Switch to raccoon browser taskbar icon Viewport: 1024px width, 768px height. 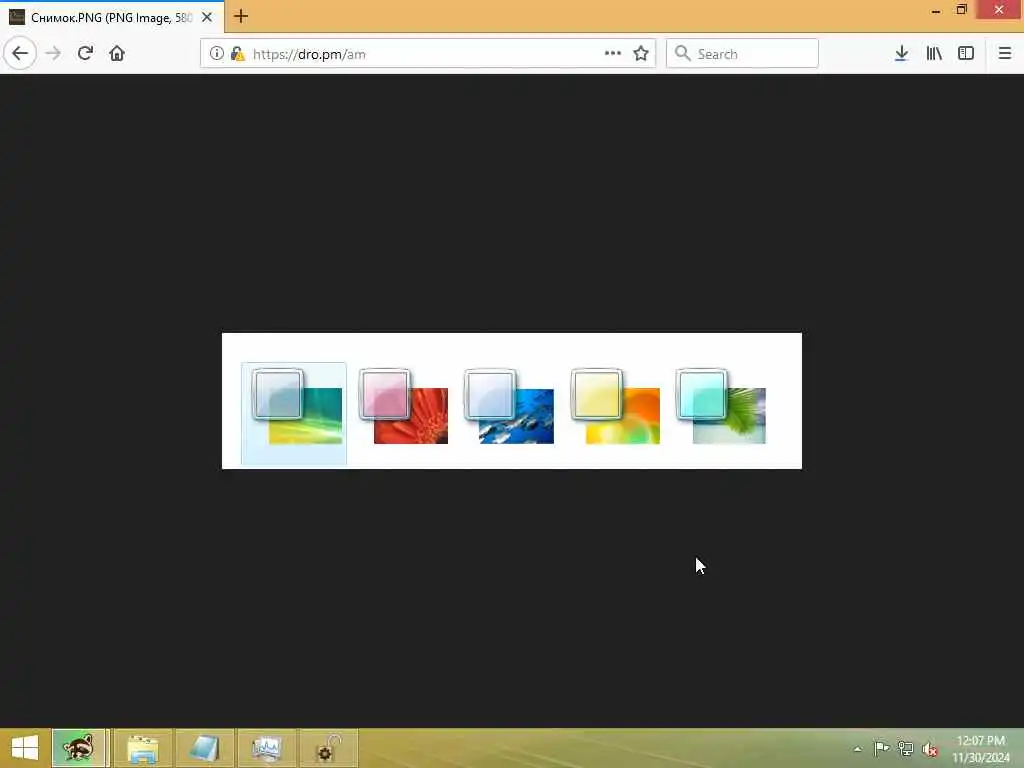[78, 748]
